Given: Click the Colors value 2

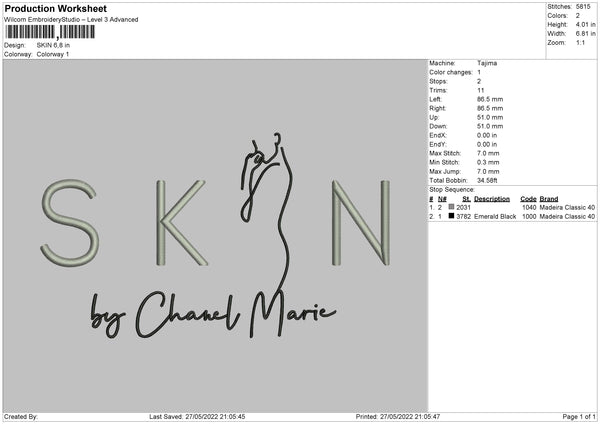Looking at the screenshot, I should [x=577, y=16].
